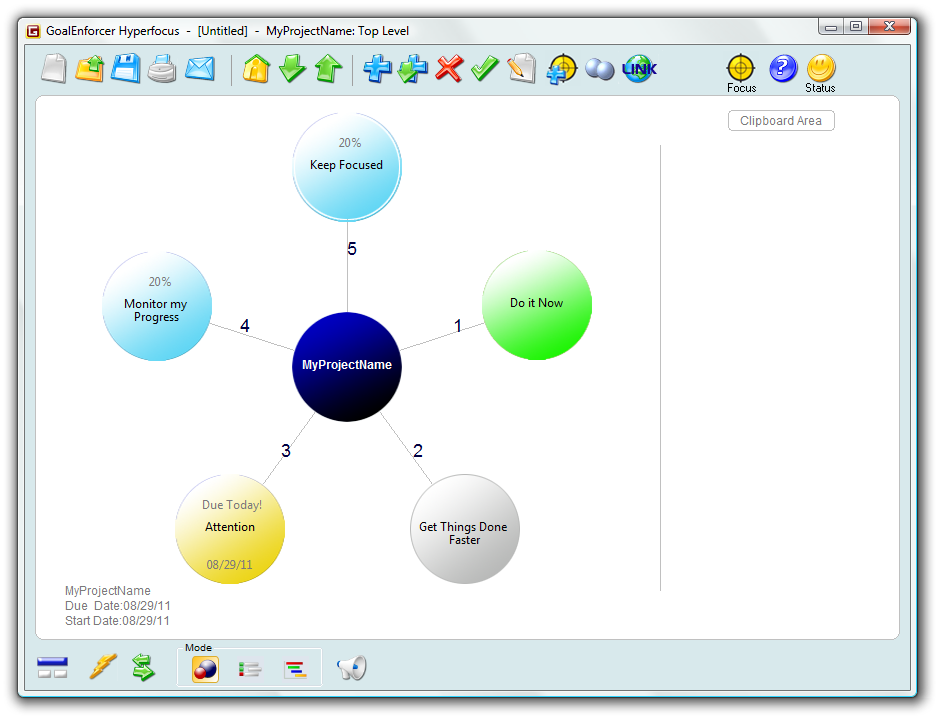Add a subgoal with the plus-and-arrow icon
938x720 pixels.
pyautogui.click(x=413, y=69)
